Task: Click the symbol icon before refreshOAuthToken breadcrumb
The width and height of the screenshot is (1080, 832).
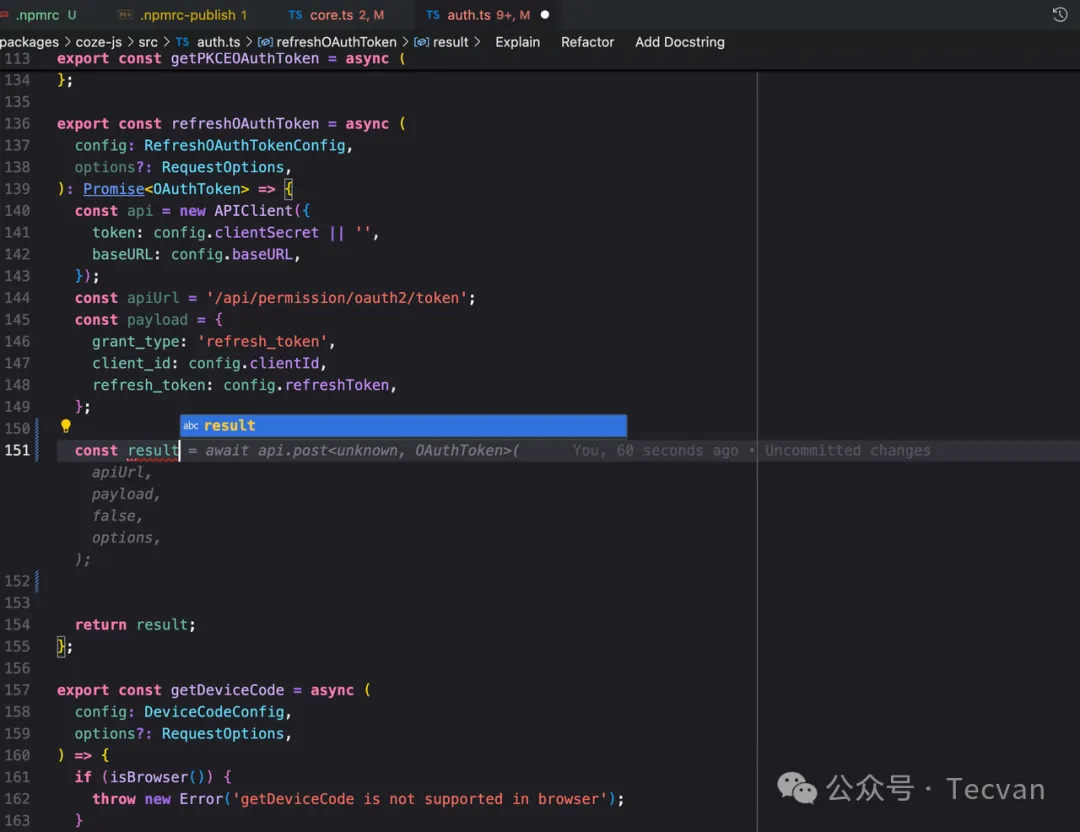Action: [x=265, y=42]
